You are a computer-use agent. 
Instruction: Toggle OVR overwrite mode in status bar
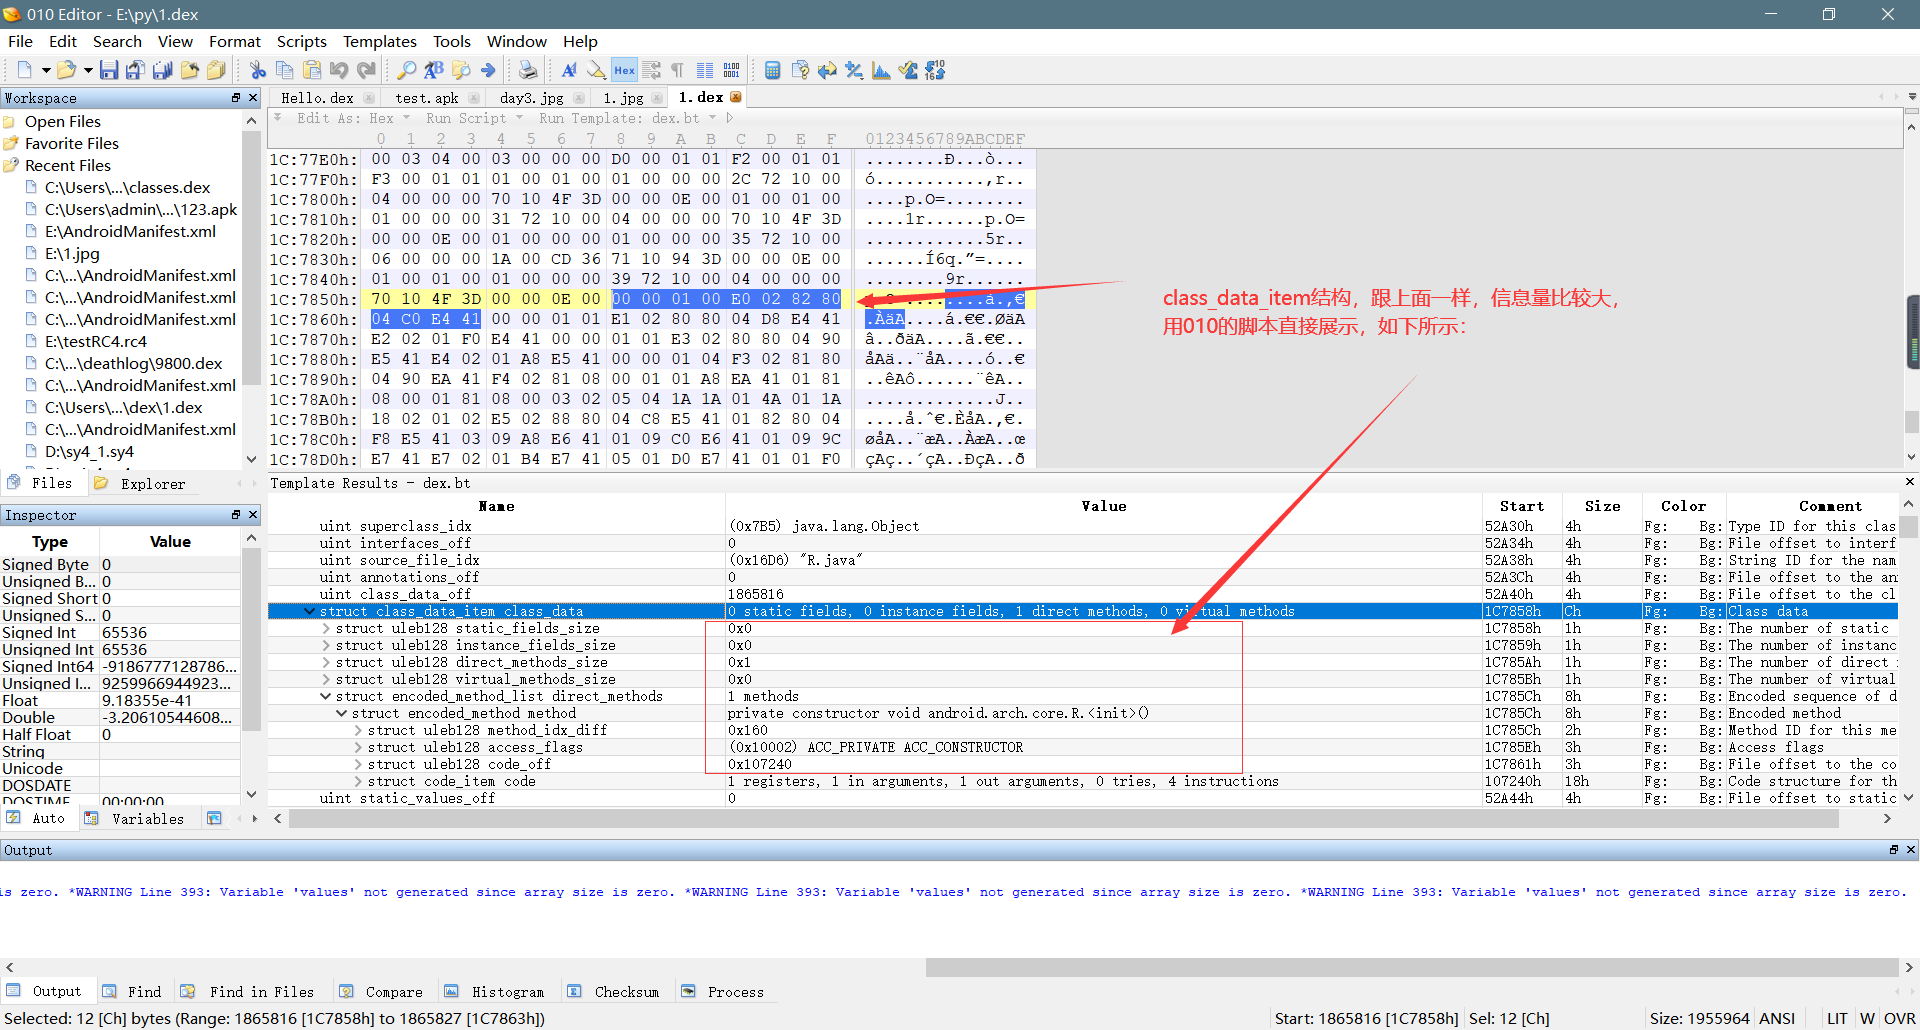[x=1899, y=1018]
